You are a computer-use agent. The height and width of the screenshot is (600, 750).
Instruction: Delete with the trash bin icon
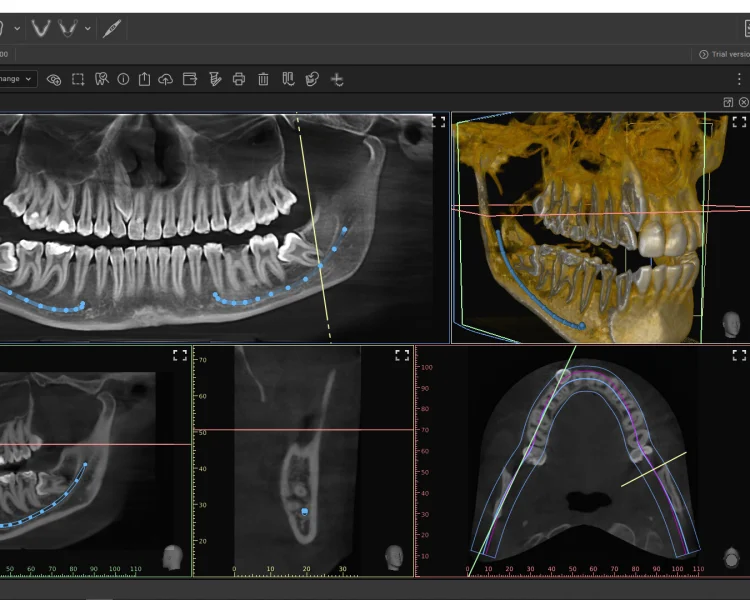(x=263, y=79)
